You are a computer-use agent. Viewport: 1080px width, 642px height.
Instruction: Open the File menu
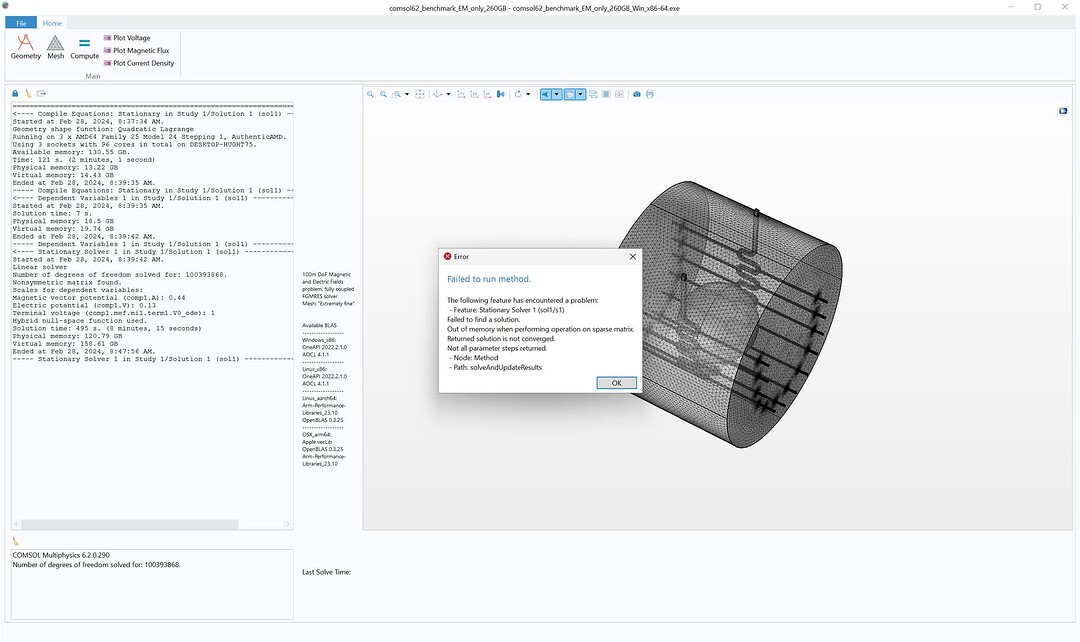click(20, 22)
